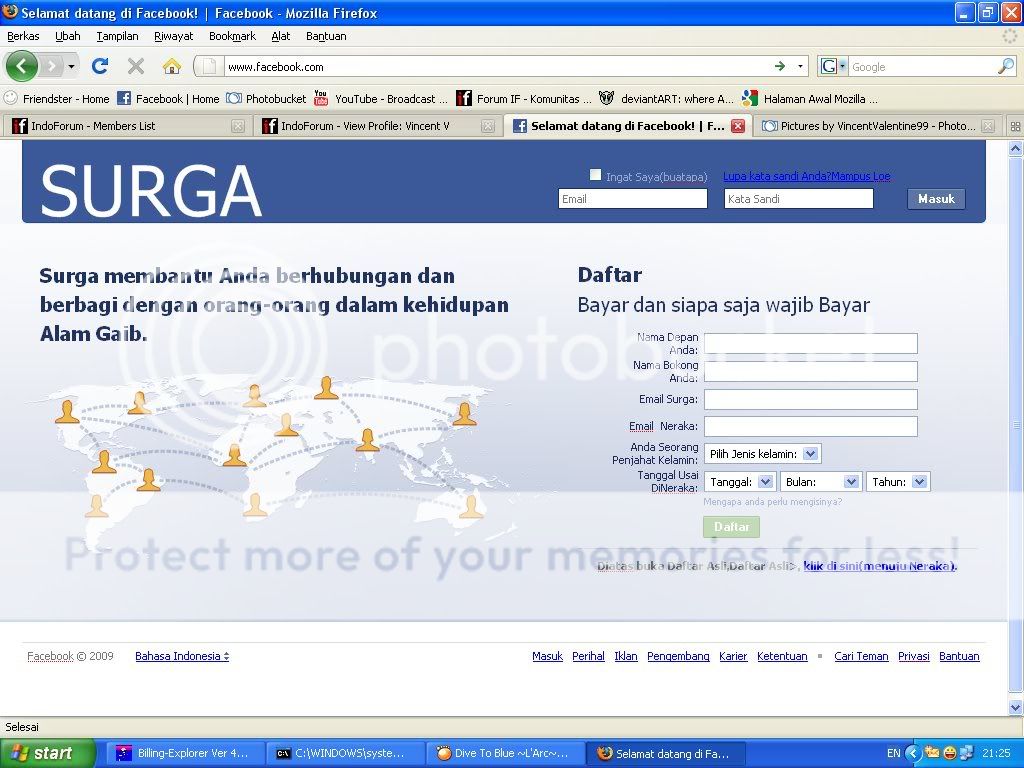Image resolution: width=1024 pixels, height=768 pixels.
Task: Click the Masuk login button
Action: tap(936, 199)
